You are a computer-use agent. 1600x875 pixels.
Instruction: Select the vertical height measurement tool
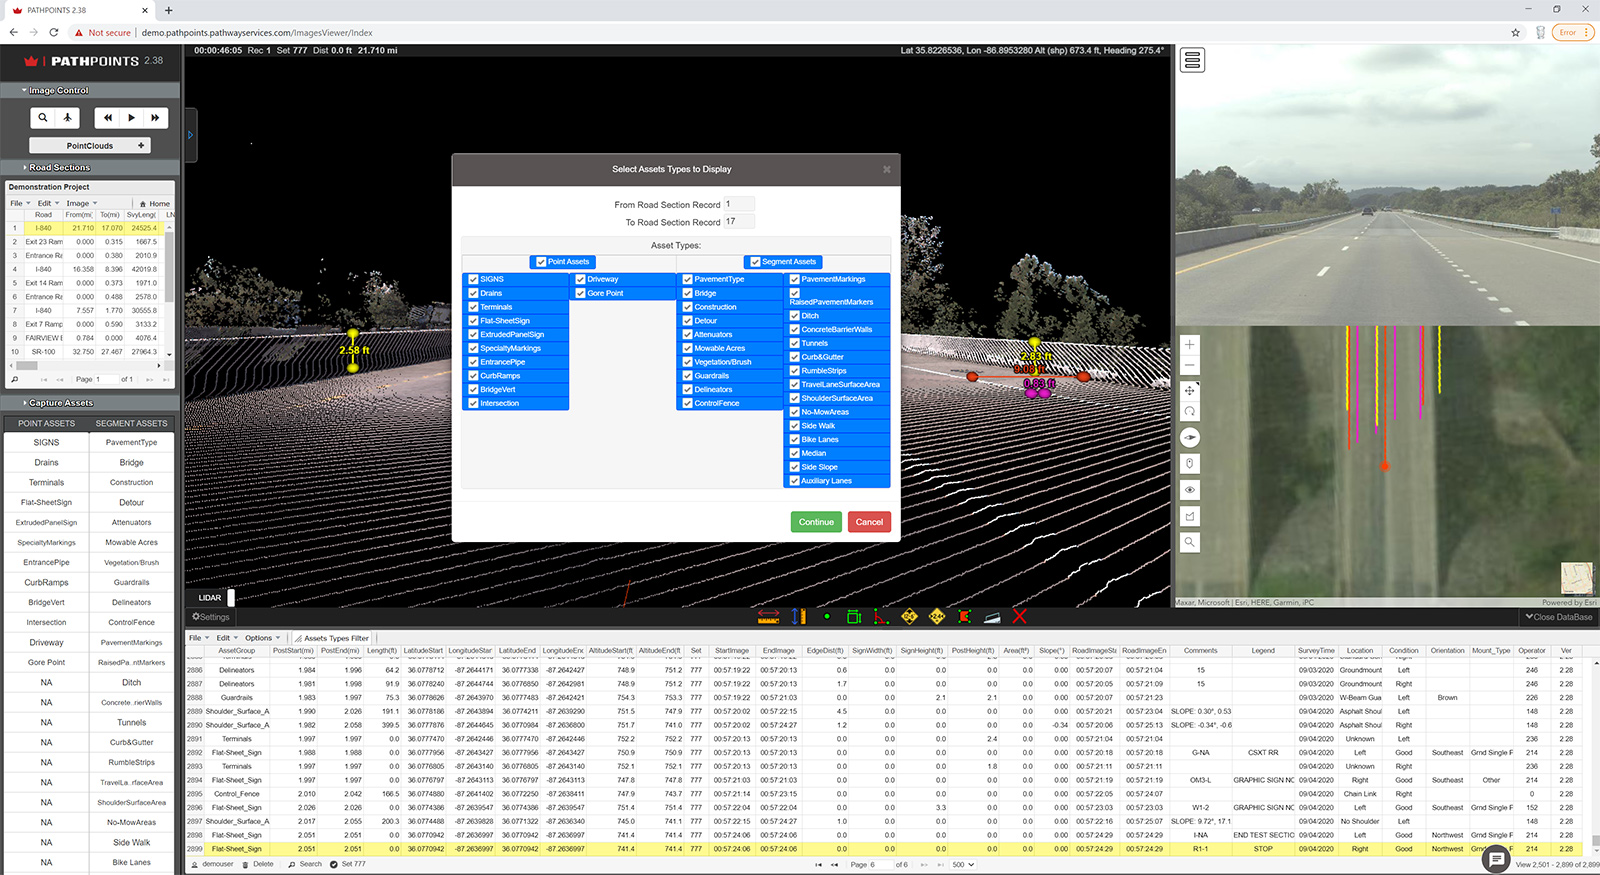pyautogui.click(x=798, y=617)
